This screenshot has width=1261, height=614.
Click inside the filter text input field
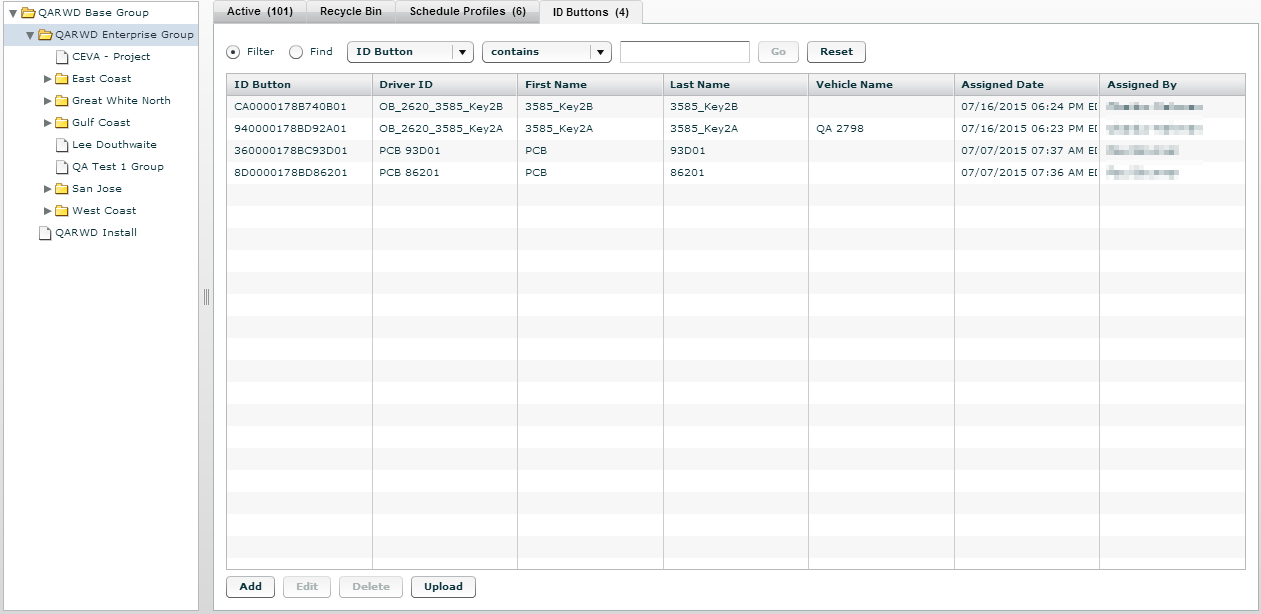pos(684,51)
